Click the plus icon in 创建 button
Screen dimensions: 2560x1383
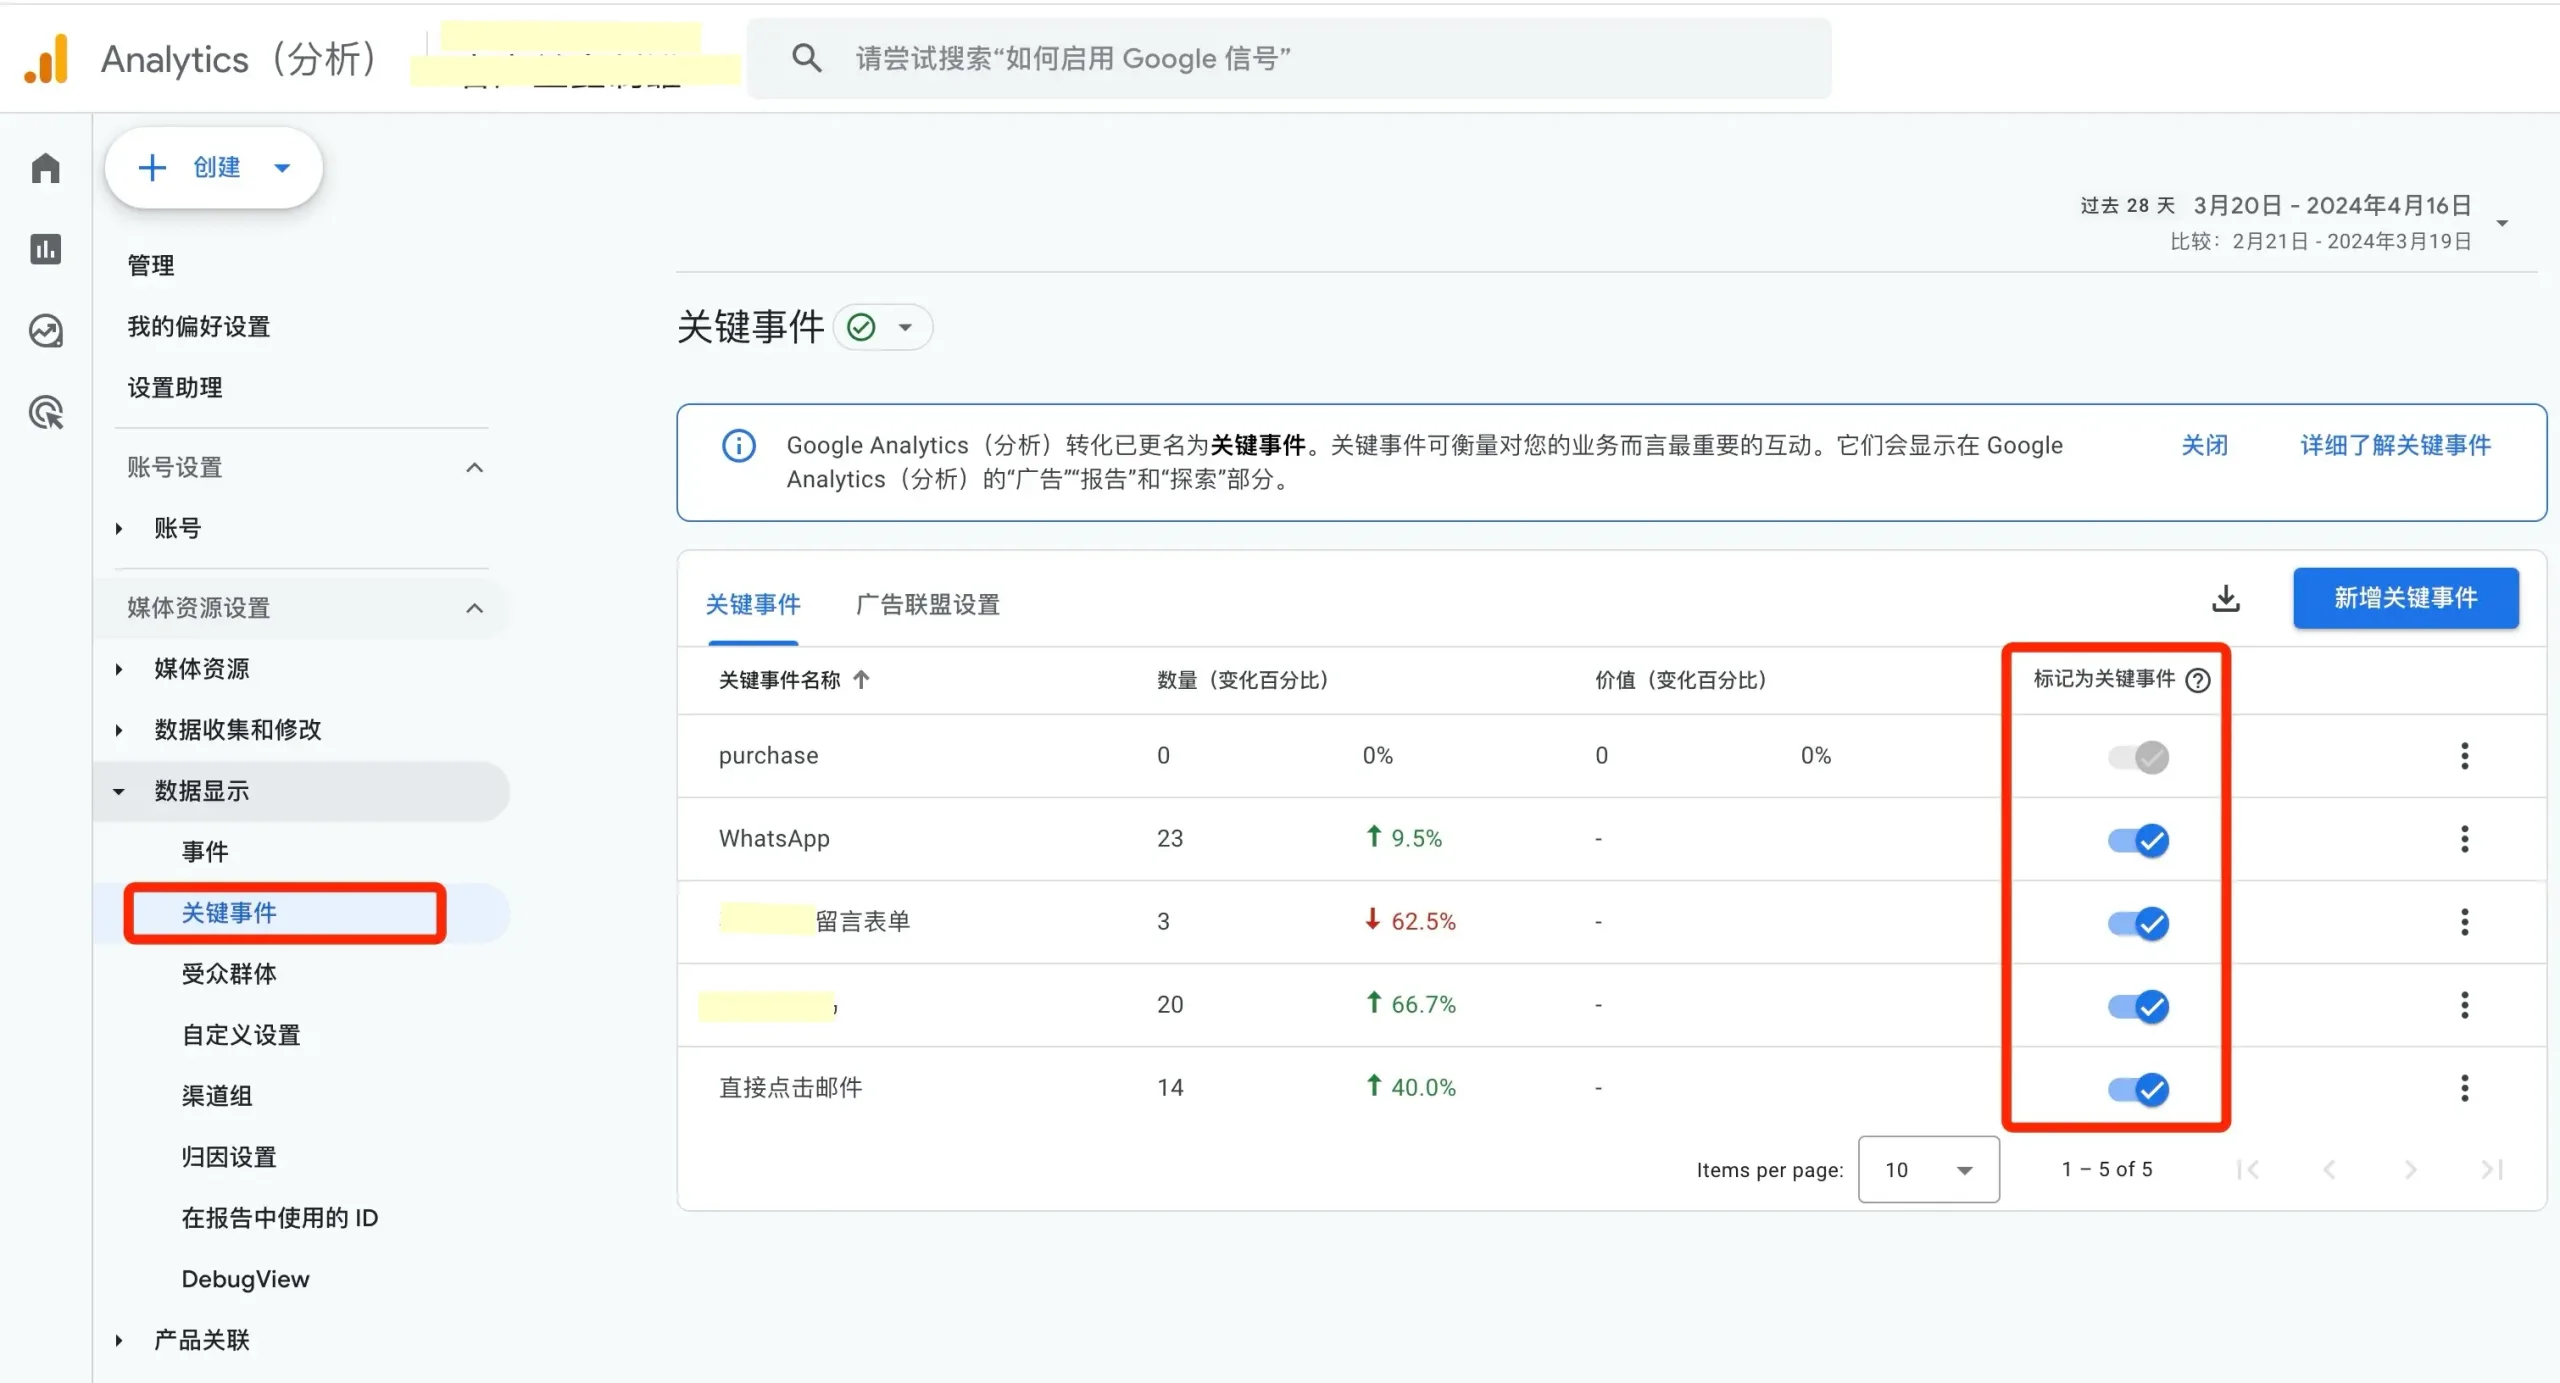coord(152,167)
